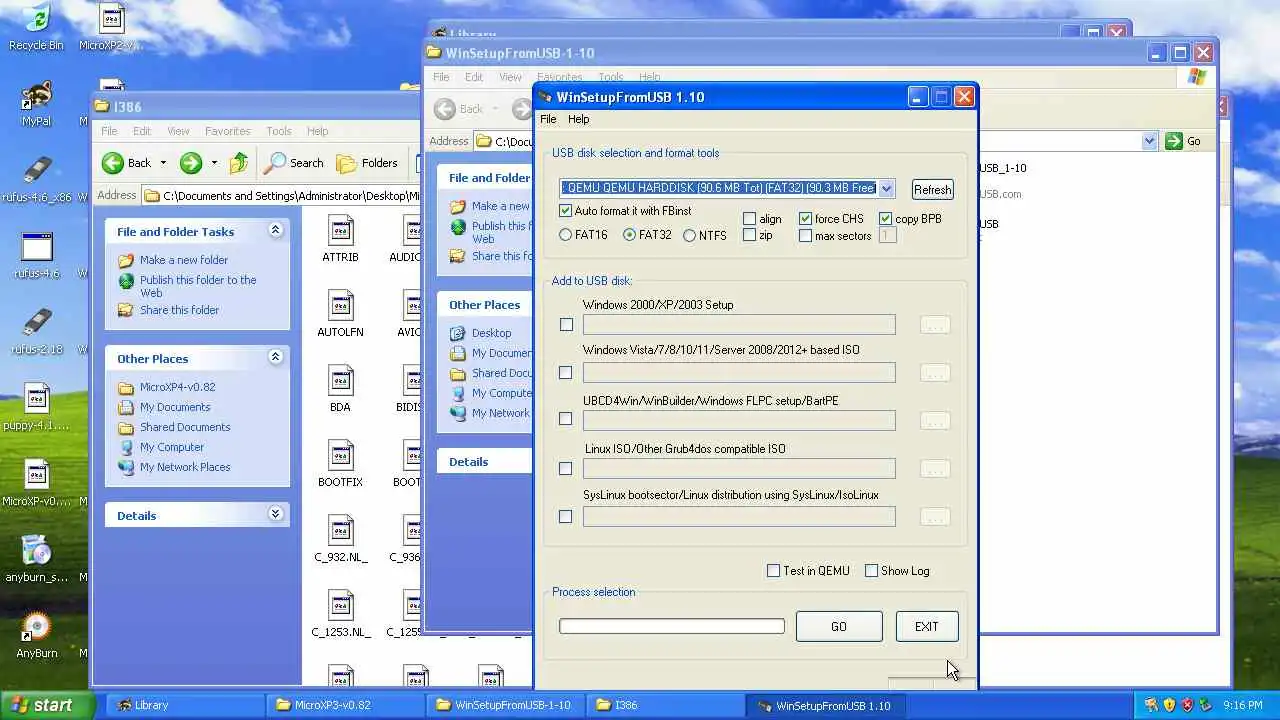Open Favorites menu in I386 window
1280x720 pixels.
coord(228,131)
